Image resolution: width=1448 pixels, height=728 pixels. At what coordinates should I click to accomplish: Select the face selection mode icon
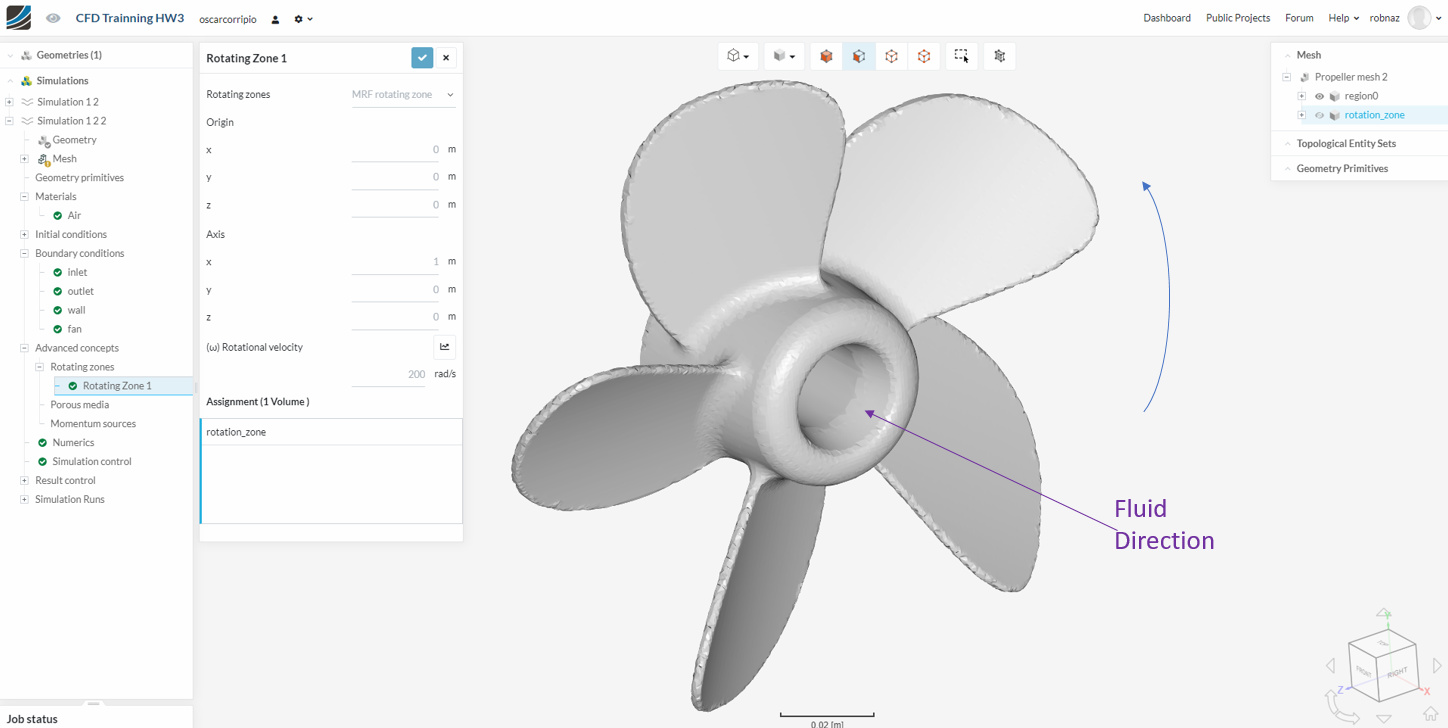coord(859,56)
